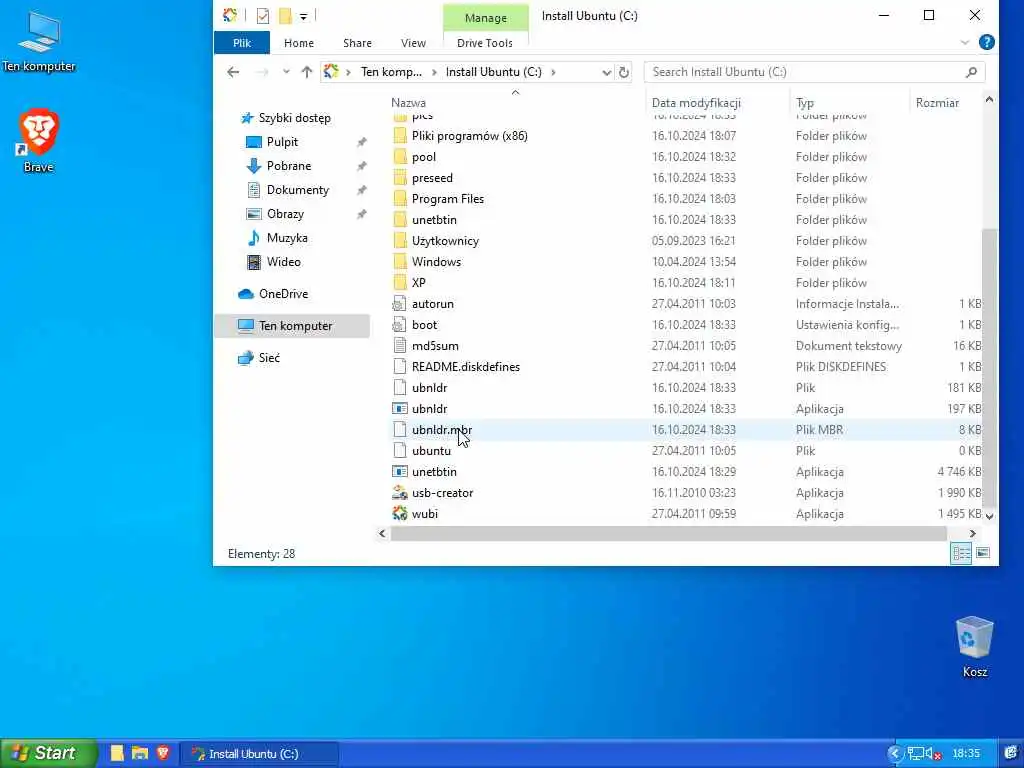Select the Użytkownicy folder

coord(445,241)
